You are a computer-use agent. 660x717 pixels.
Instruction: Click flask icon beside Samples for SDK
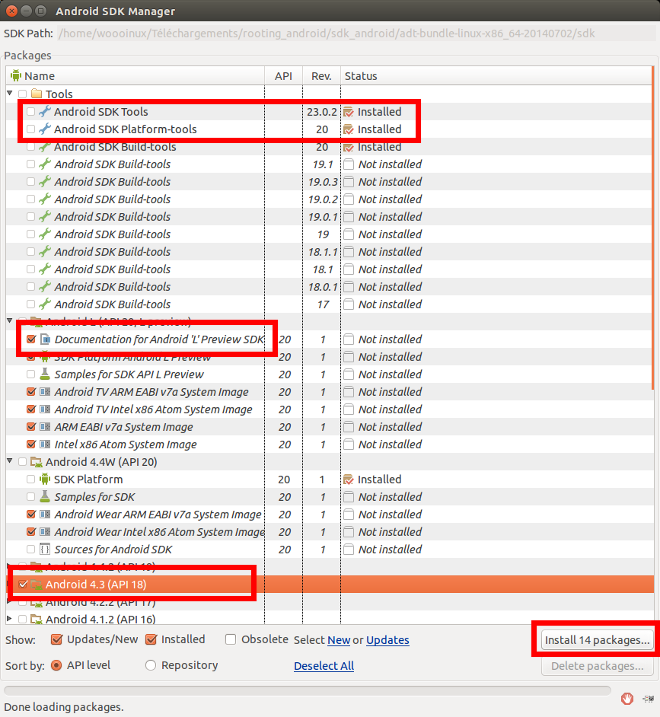pos(45,496)
